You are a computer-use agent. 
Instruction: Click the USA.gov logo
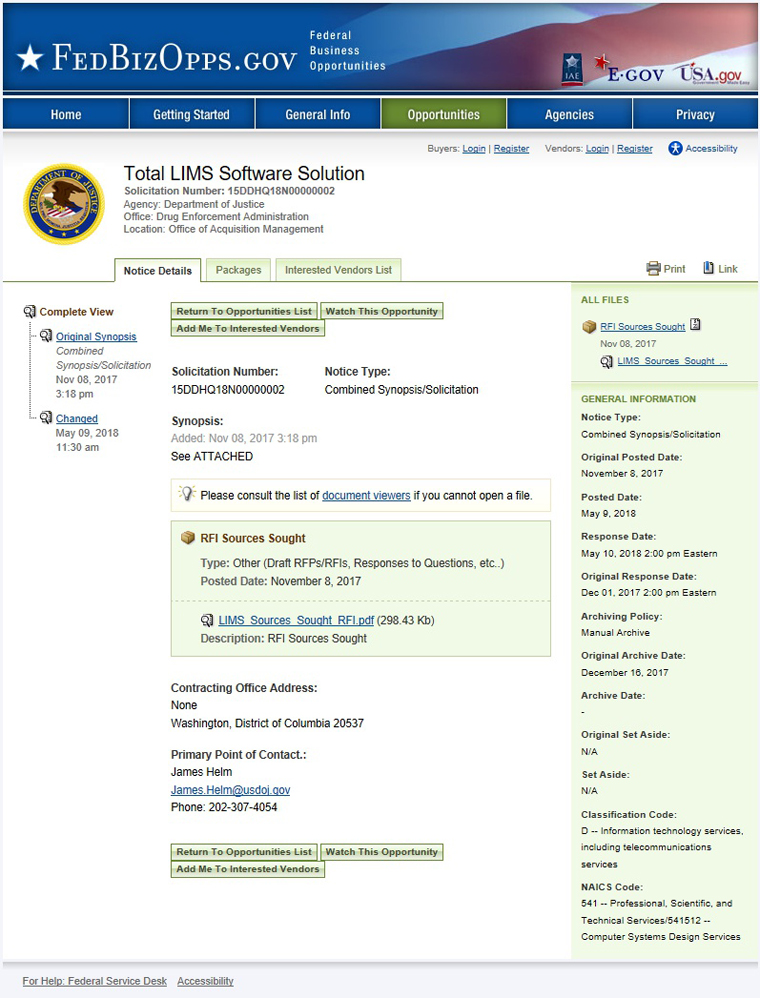point(710,73)
